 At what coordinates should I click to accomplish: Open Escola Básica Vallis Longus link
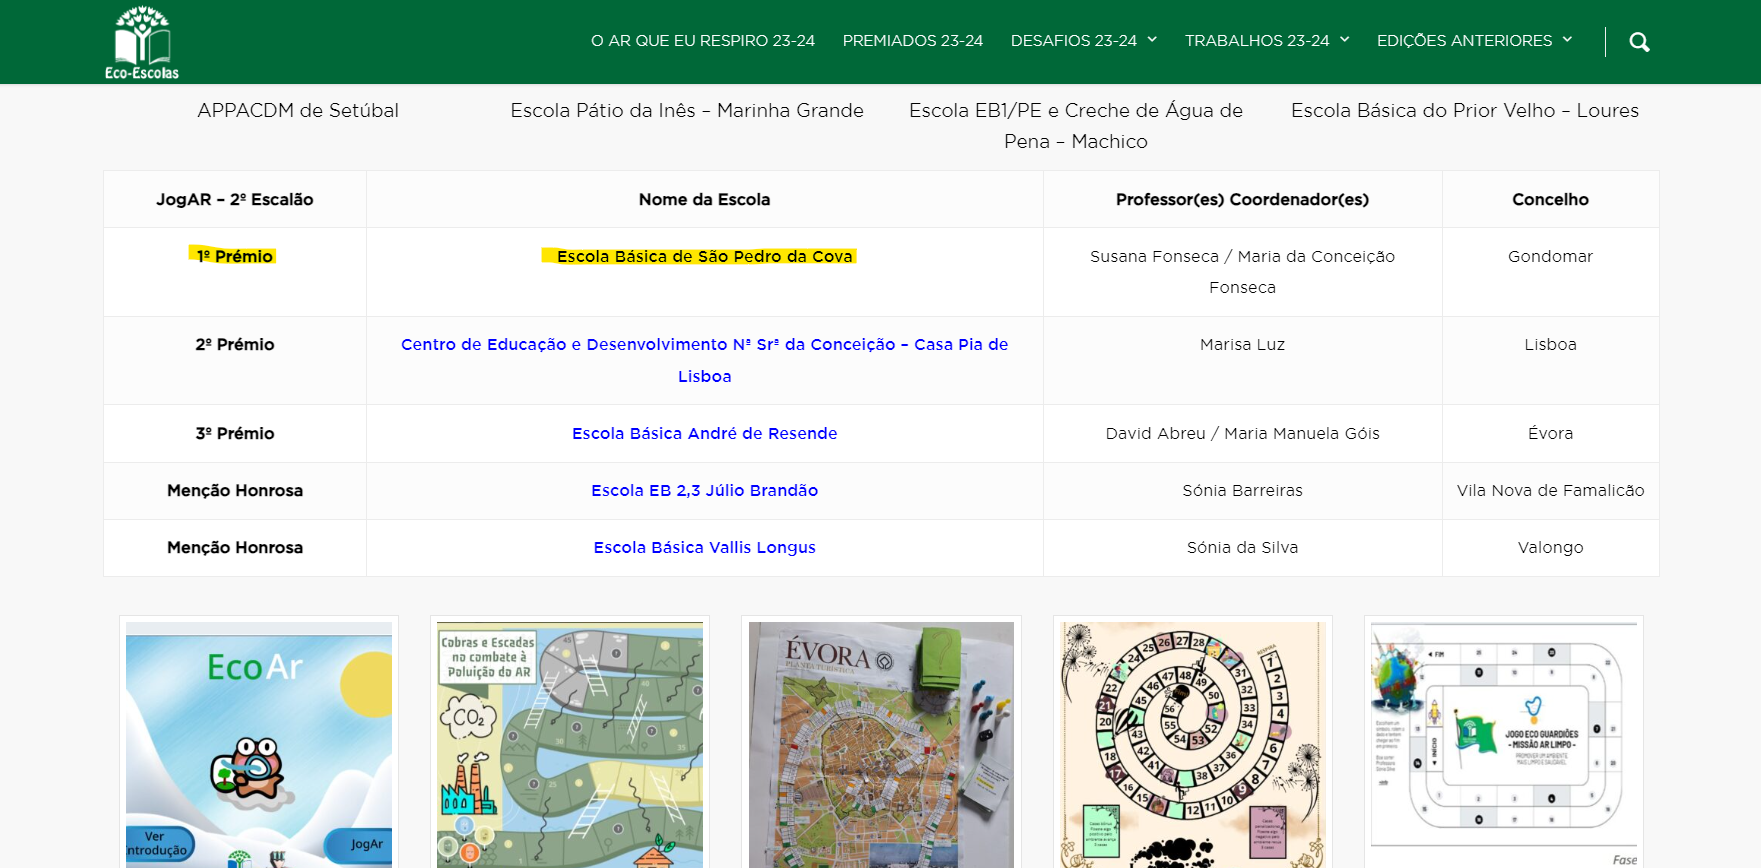704,548
